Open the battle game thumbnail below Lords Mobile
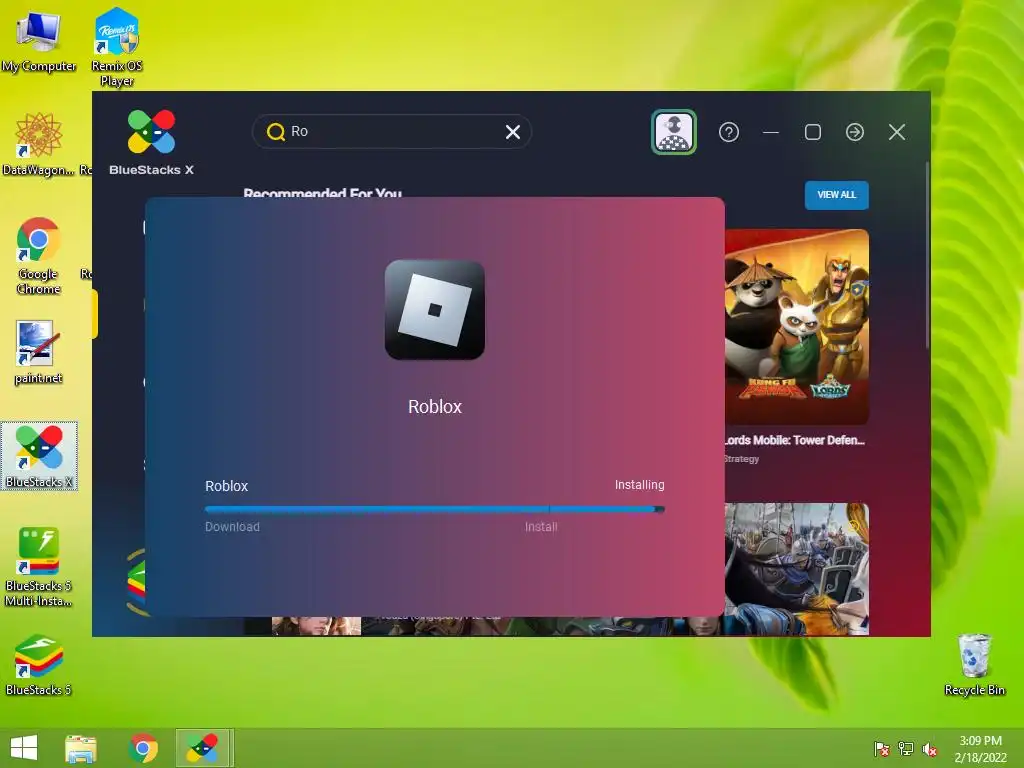Screen dimensions: 1024x768 coord(797,569)
